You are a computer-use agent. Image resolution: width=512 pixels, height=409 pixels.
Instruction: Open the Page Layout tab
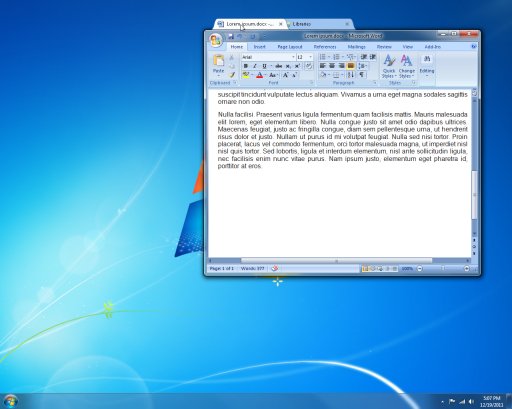coord(290,47)
